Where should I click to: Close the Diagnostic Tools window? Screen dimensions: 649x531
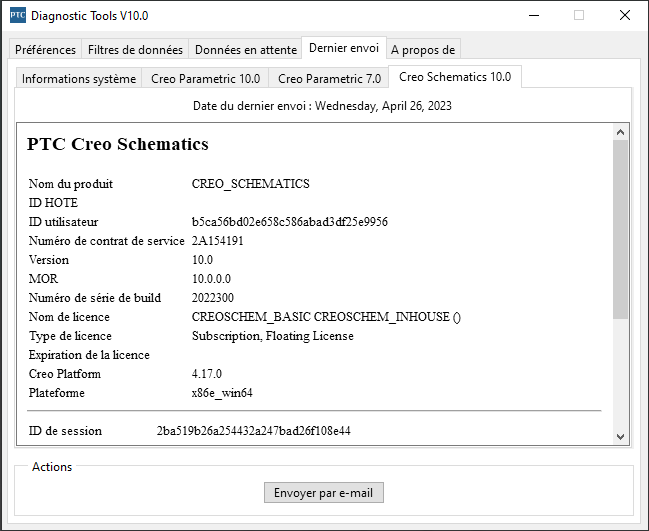tap(625, 16)
